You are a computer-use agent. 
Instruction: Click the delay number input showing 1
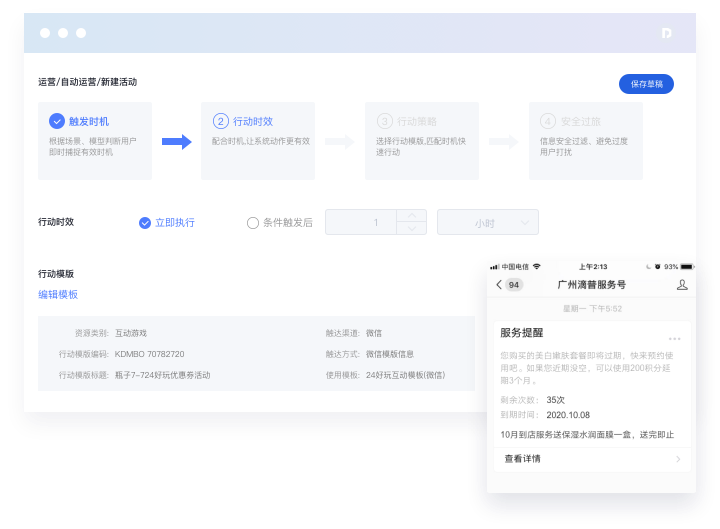(362, 223)
